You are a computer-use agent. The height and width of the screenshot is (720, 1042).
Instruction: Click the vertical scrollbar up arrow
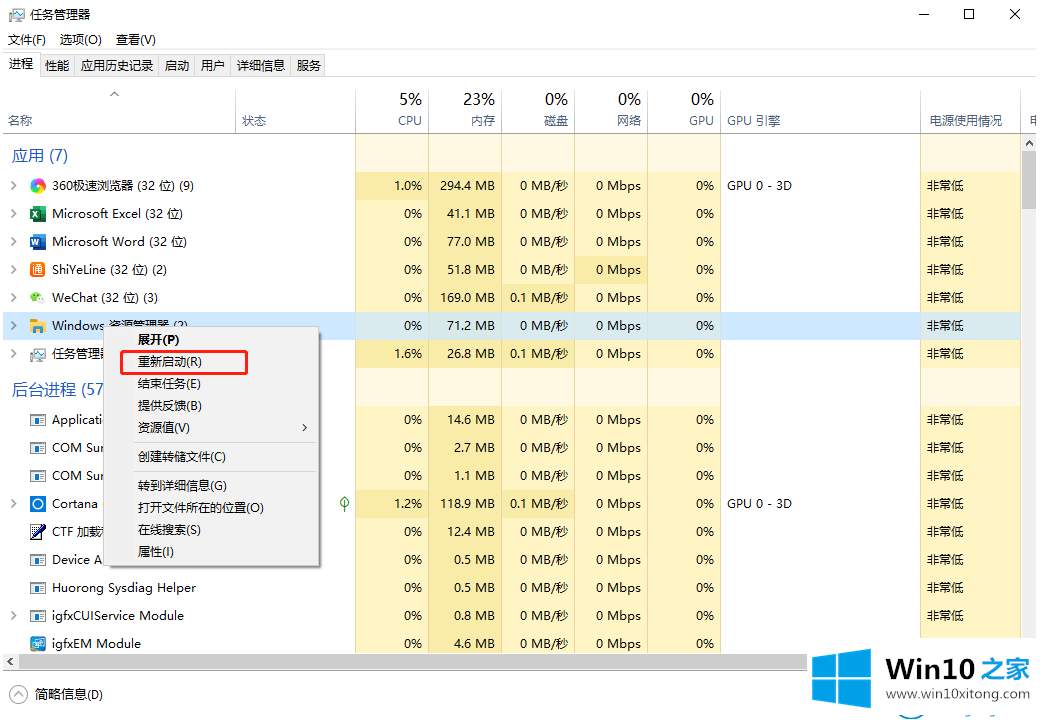click(x=1029, y=142)
